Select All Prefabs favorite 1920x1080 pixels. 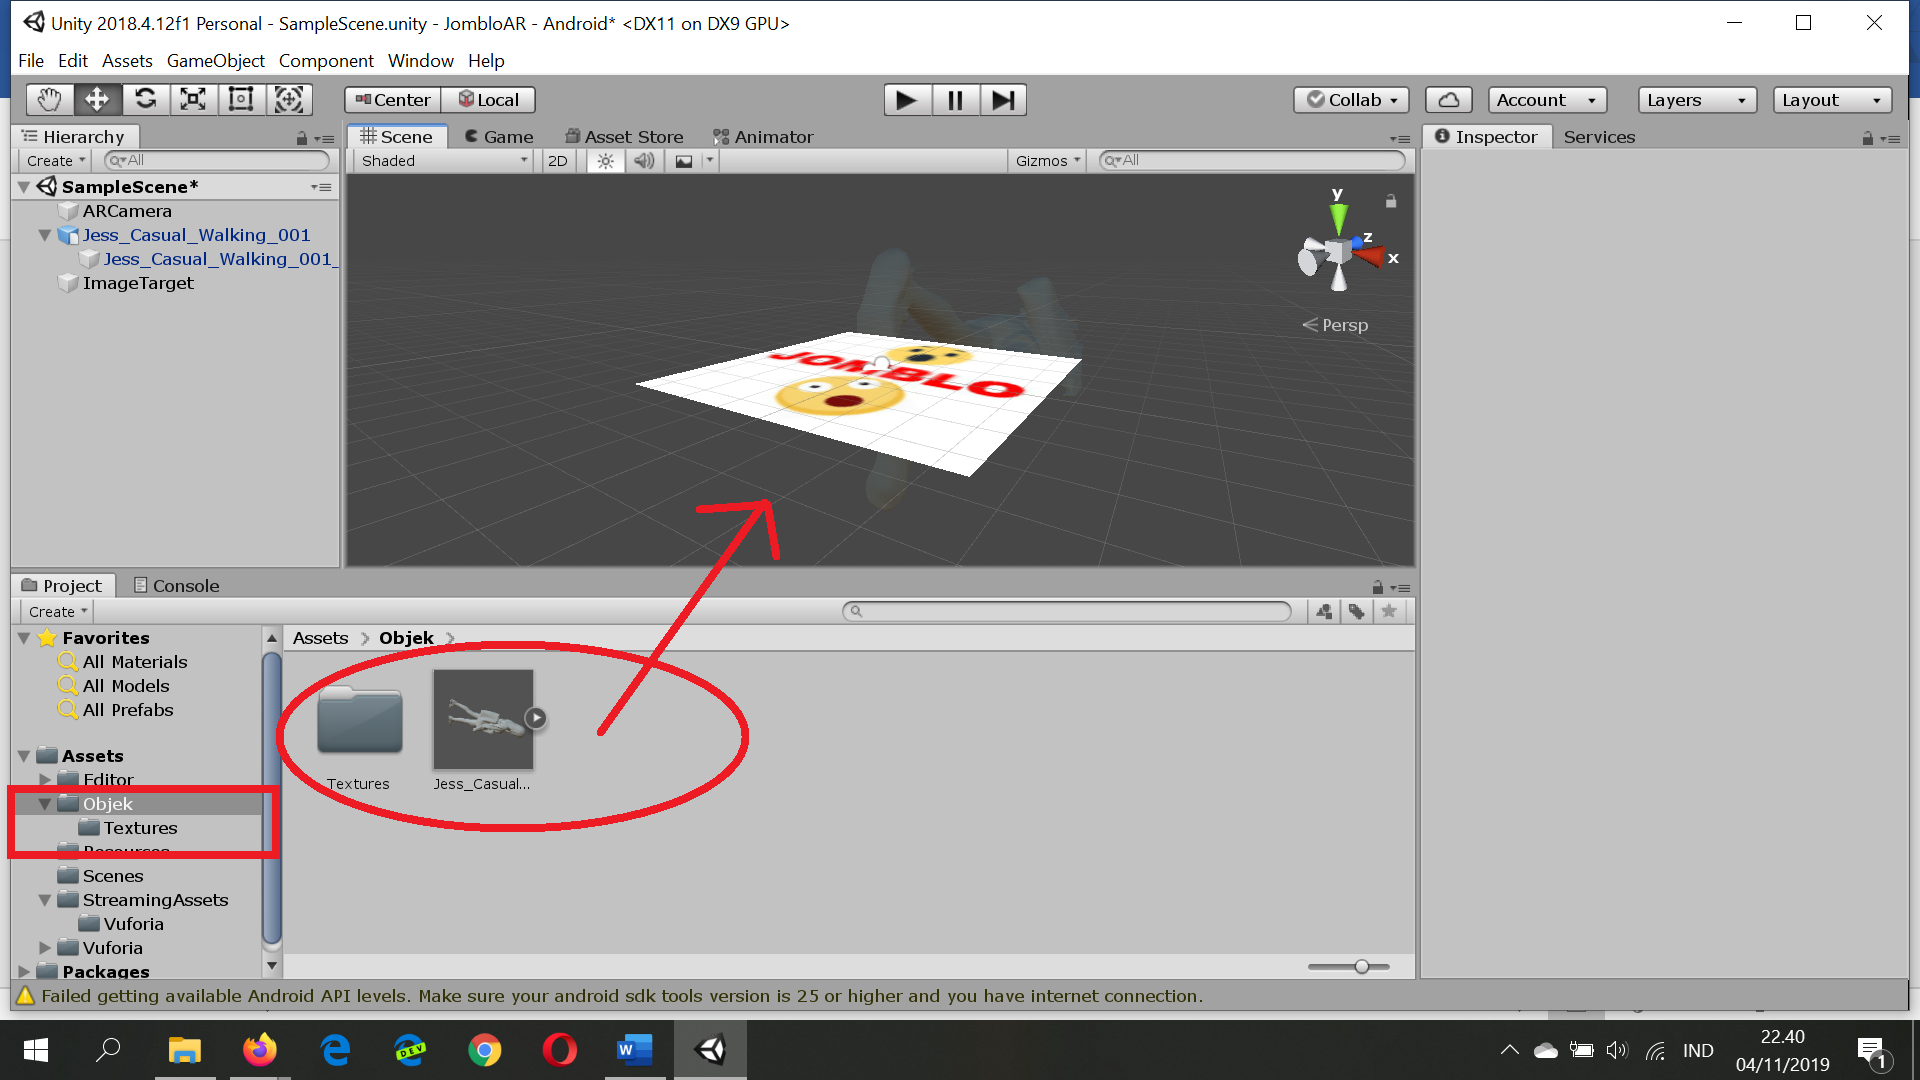tap(128, 710)
